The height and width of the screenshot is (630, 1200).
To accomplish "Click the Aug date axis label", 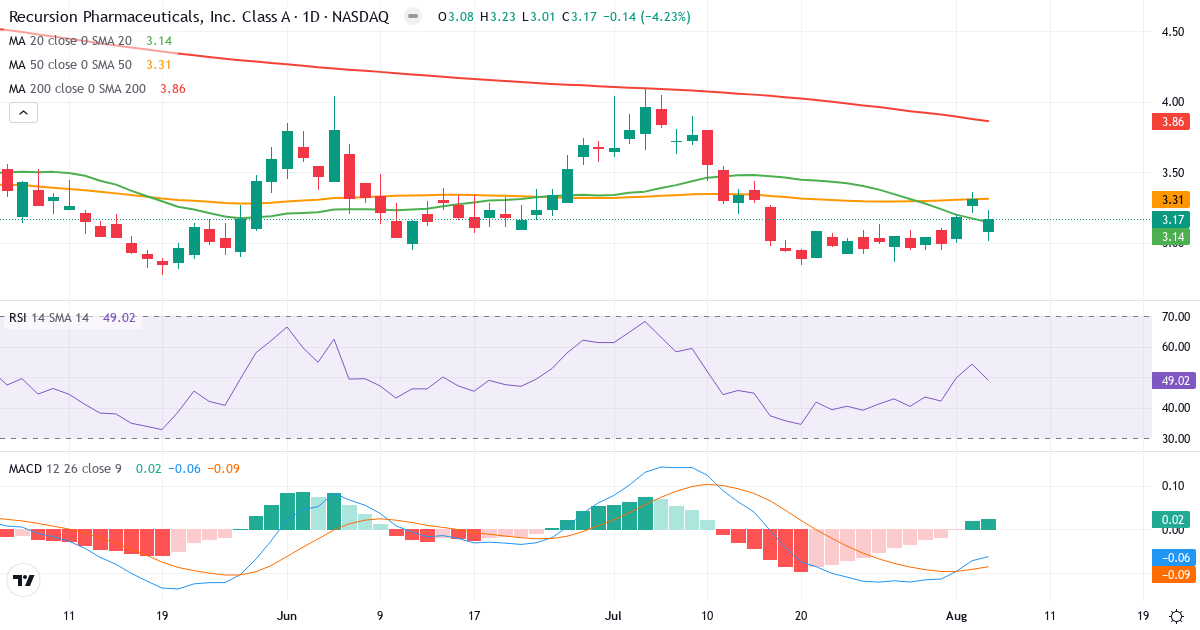I will [x=959, y=616].
